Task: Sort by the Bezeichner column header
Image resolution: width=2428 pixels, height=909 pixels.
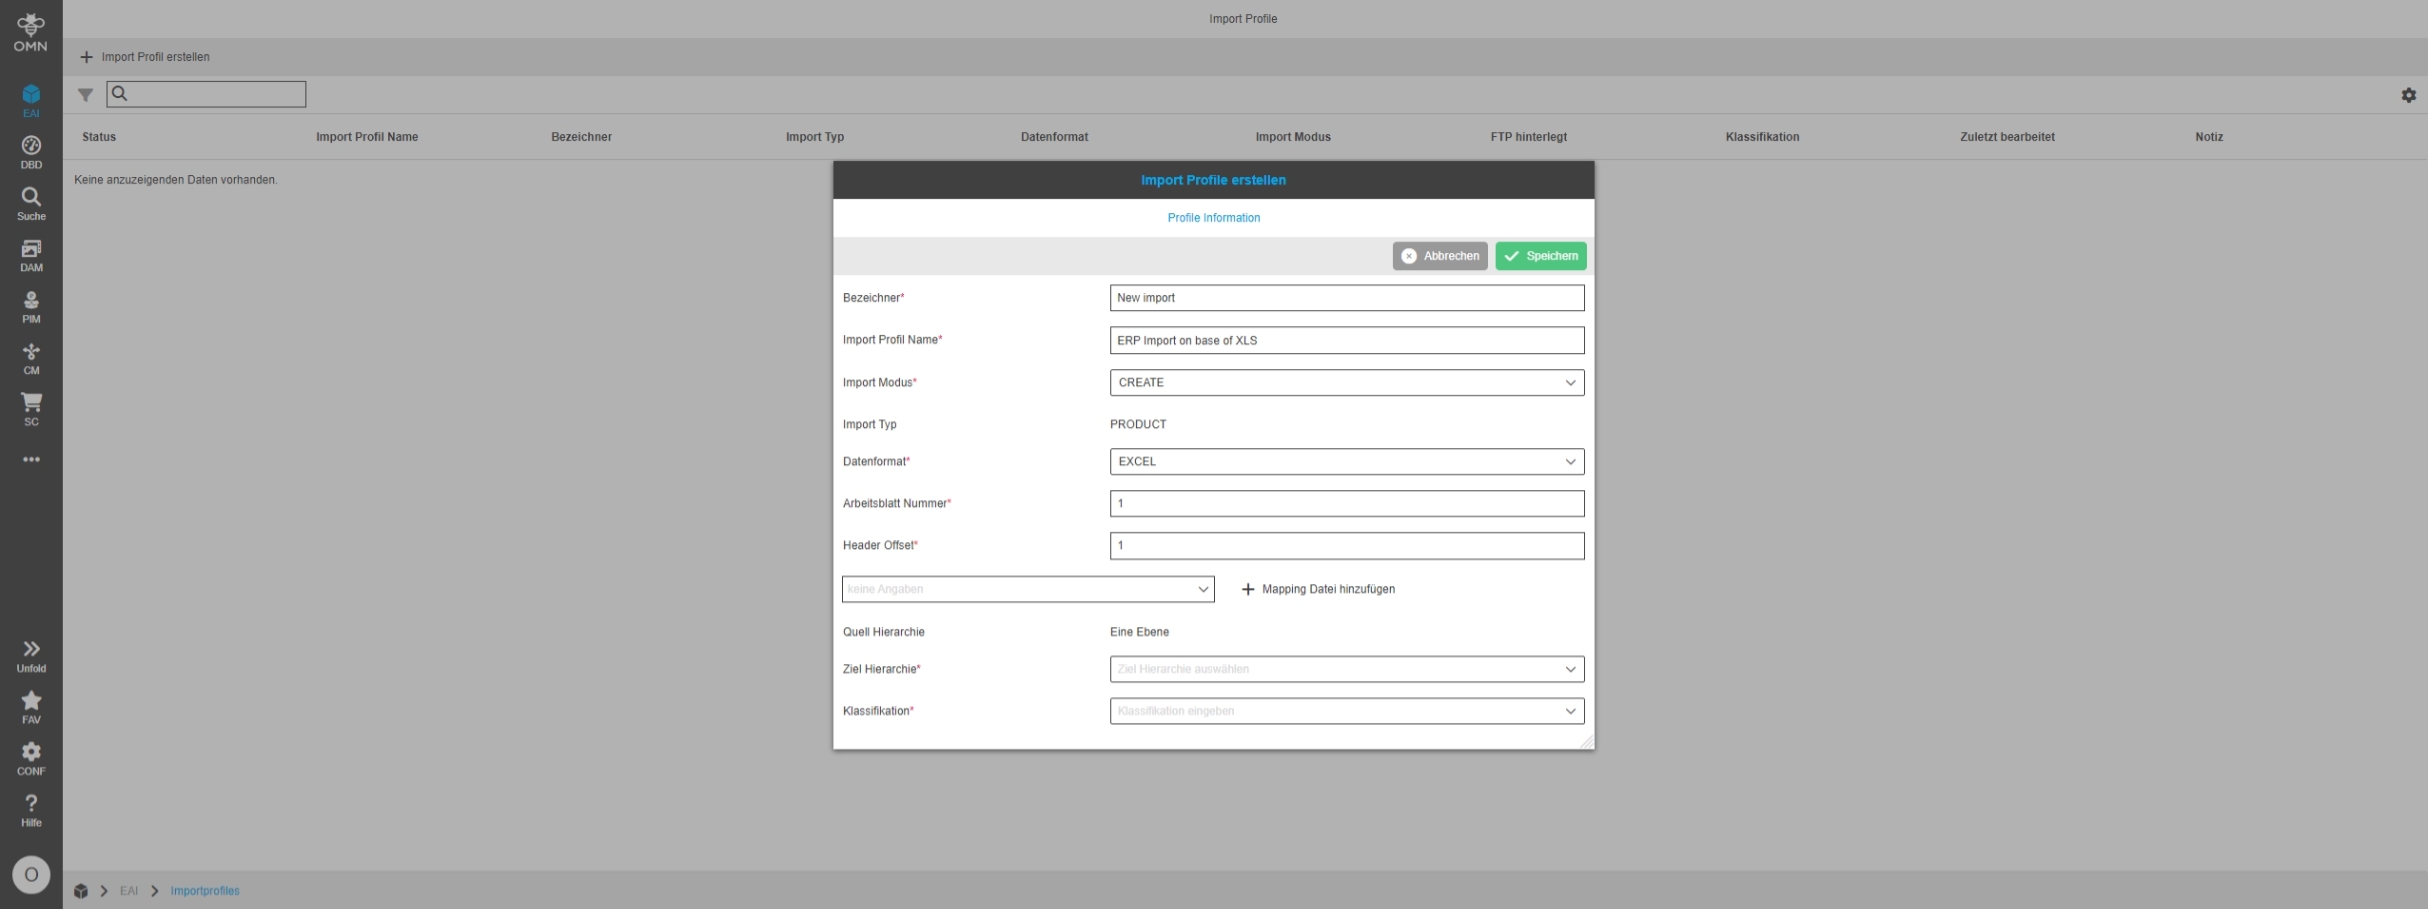Action: click(x=581, y=137)
